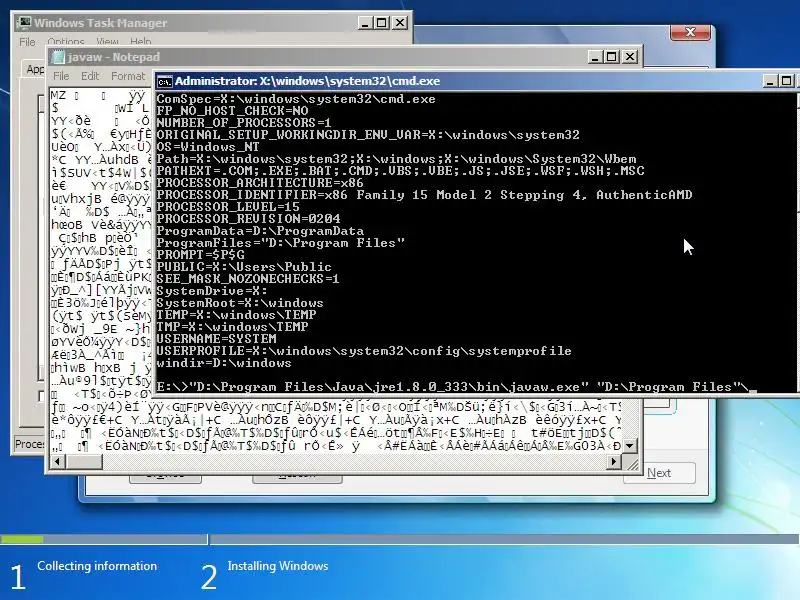Maximize the cmd.exe window

pos(787,81)
